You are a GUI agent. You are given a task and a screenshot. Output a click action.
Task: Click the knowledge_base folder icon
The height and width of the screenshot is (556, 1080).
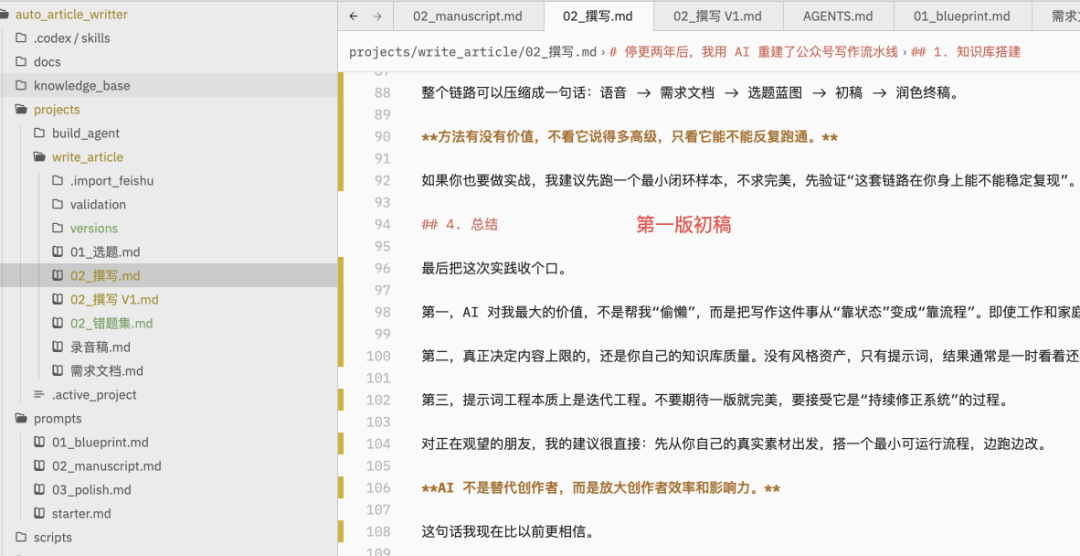coord(21,85)
